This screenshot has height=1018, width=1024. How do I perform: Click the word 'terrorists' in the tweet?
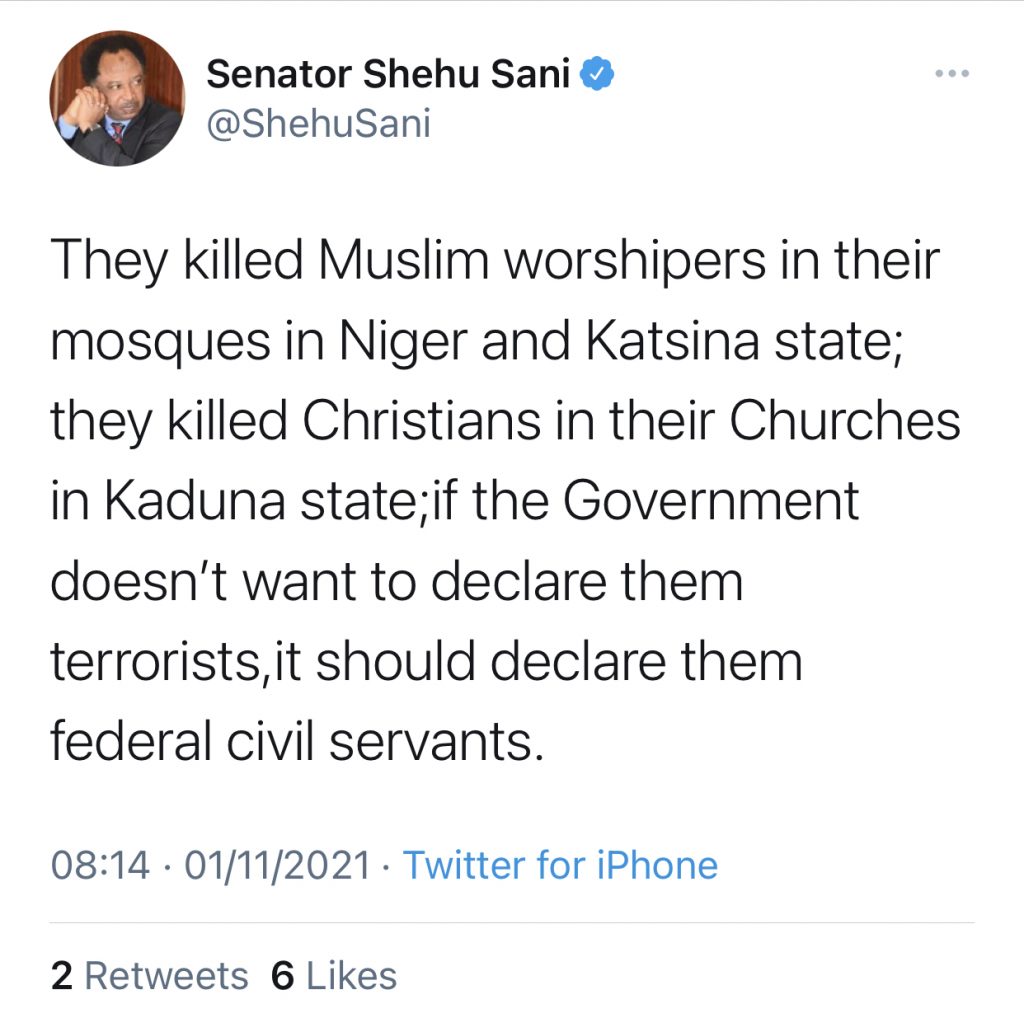point(155,659)
